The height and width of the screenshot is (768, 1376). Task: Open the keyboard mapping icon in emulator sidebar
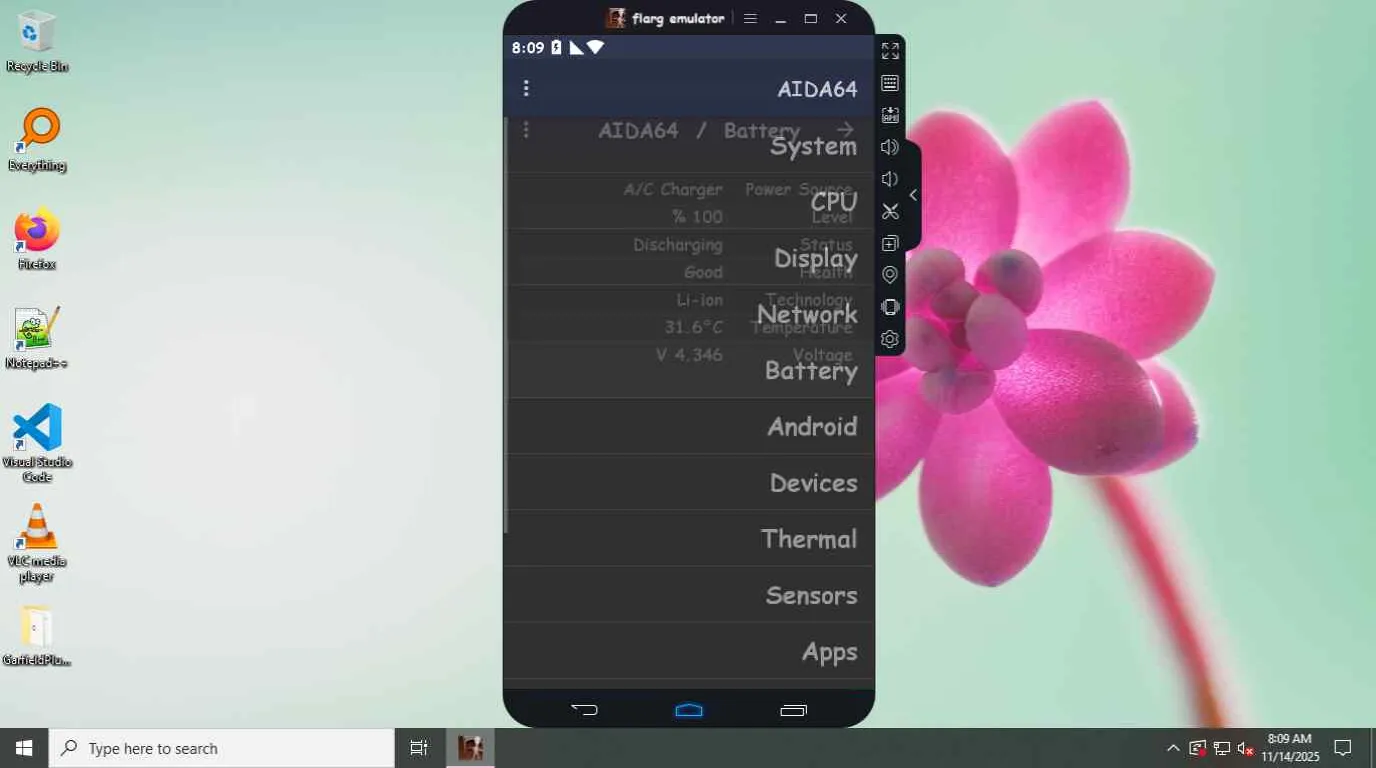point(890,83)
